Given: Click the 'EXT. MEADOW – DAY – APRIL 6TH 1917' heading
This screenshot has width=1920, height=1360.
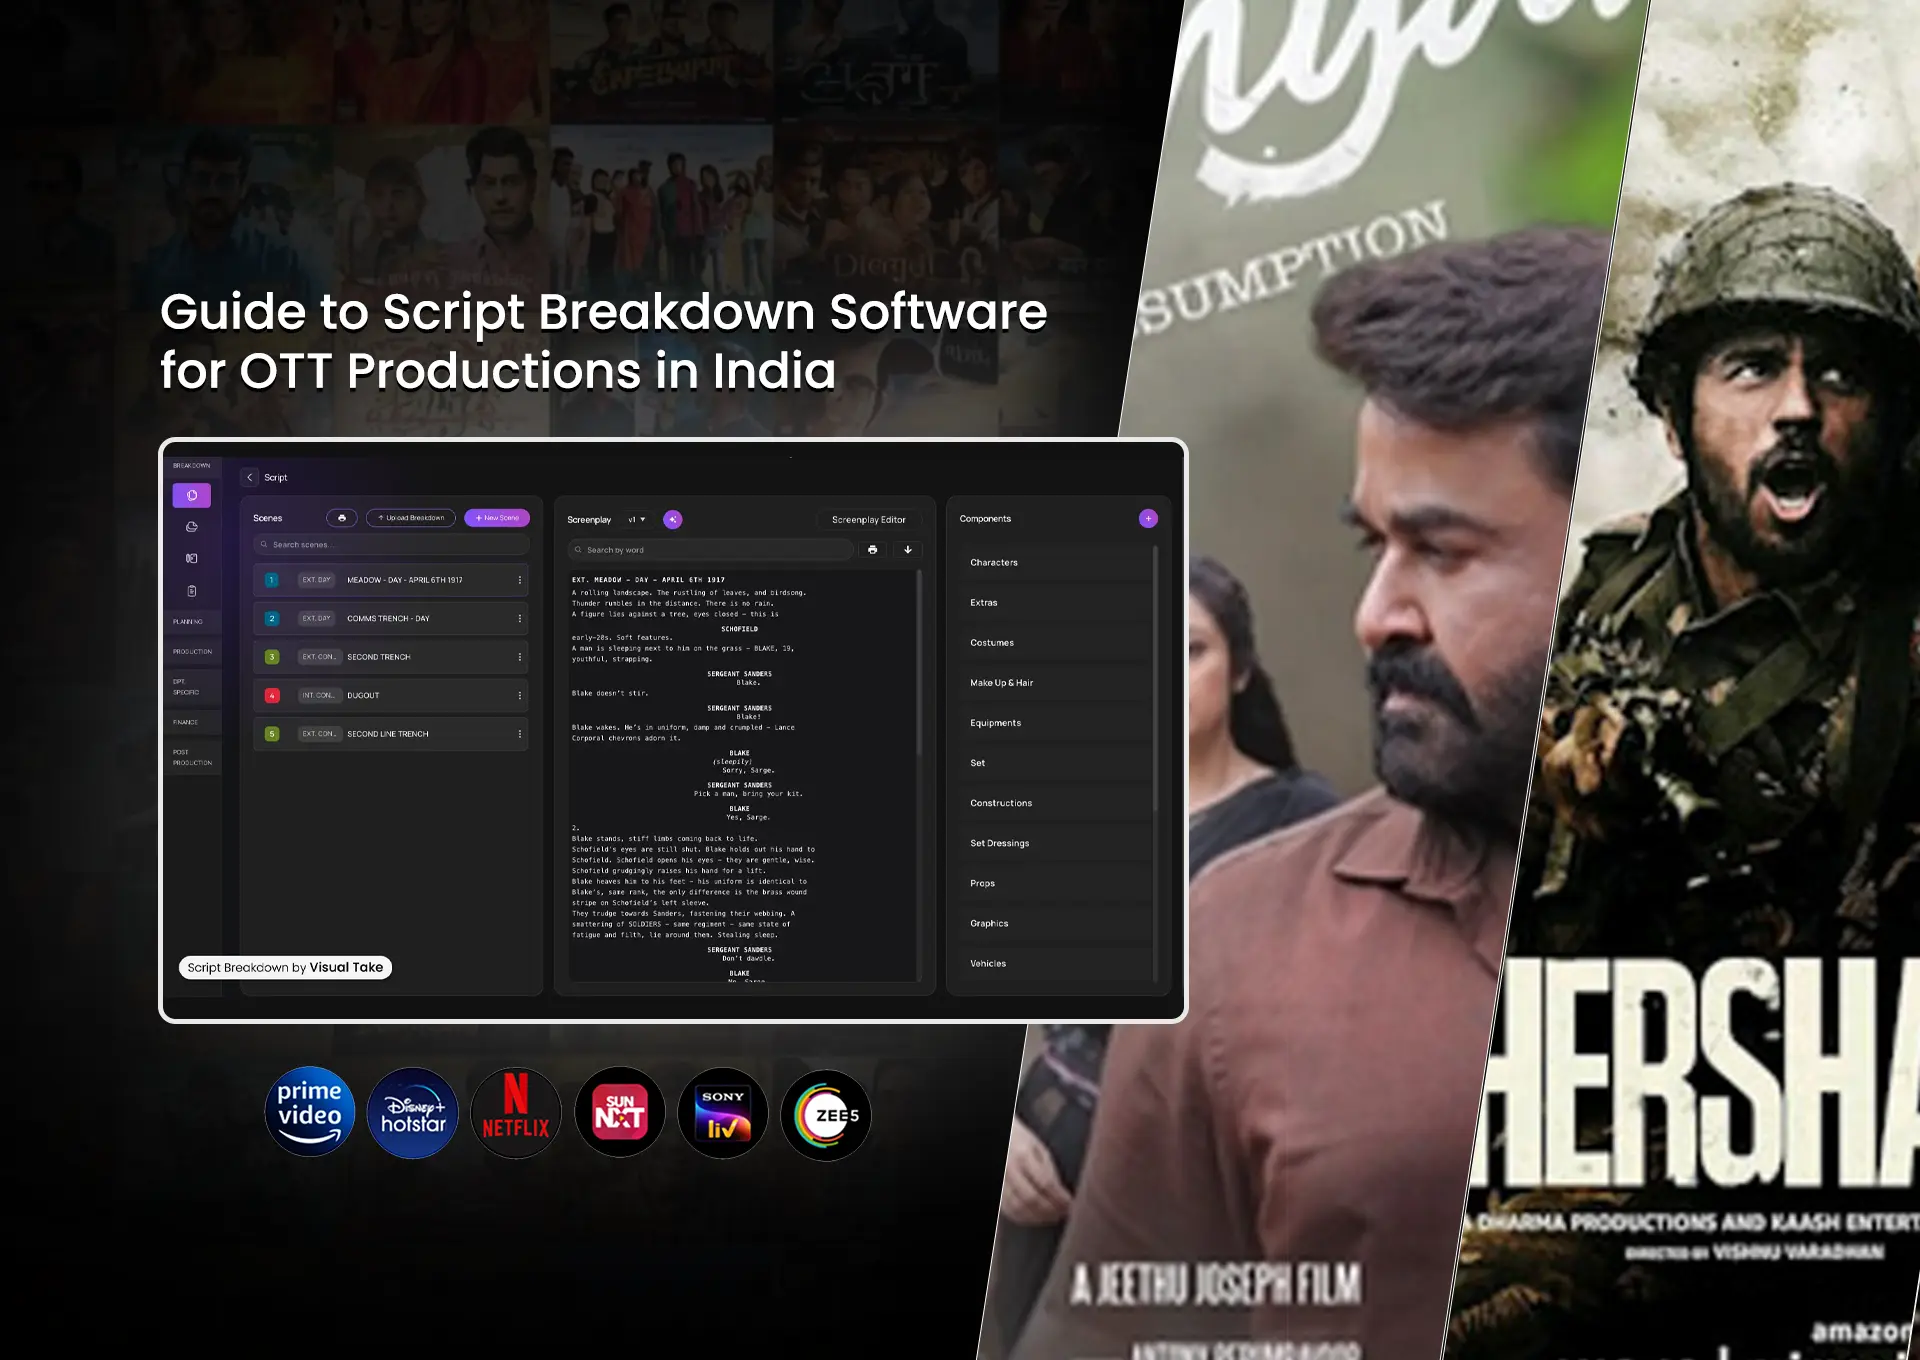Looking at the screenshot, I should (648, 580).
